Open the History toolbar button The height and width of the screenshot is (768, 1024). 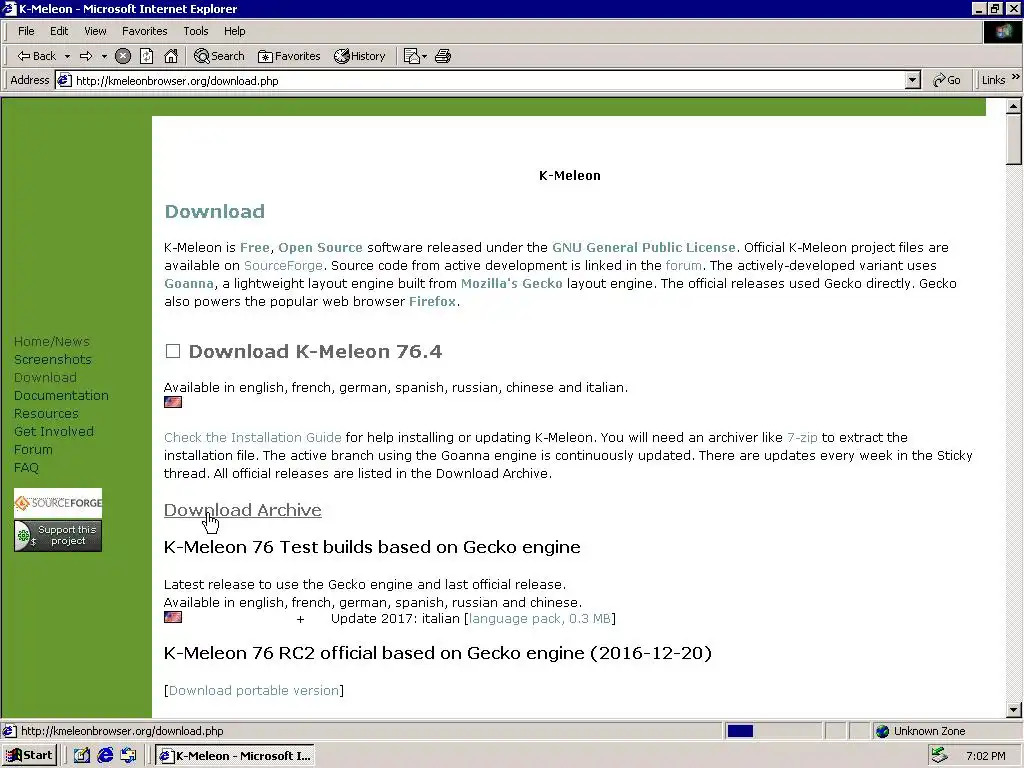pyautogui.click(x=360, y=56)
